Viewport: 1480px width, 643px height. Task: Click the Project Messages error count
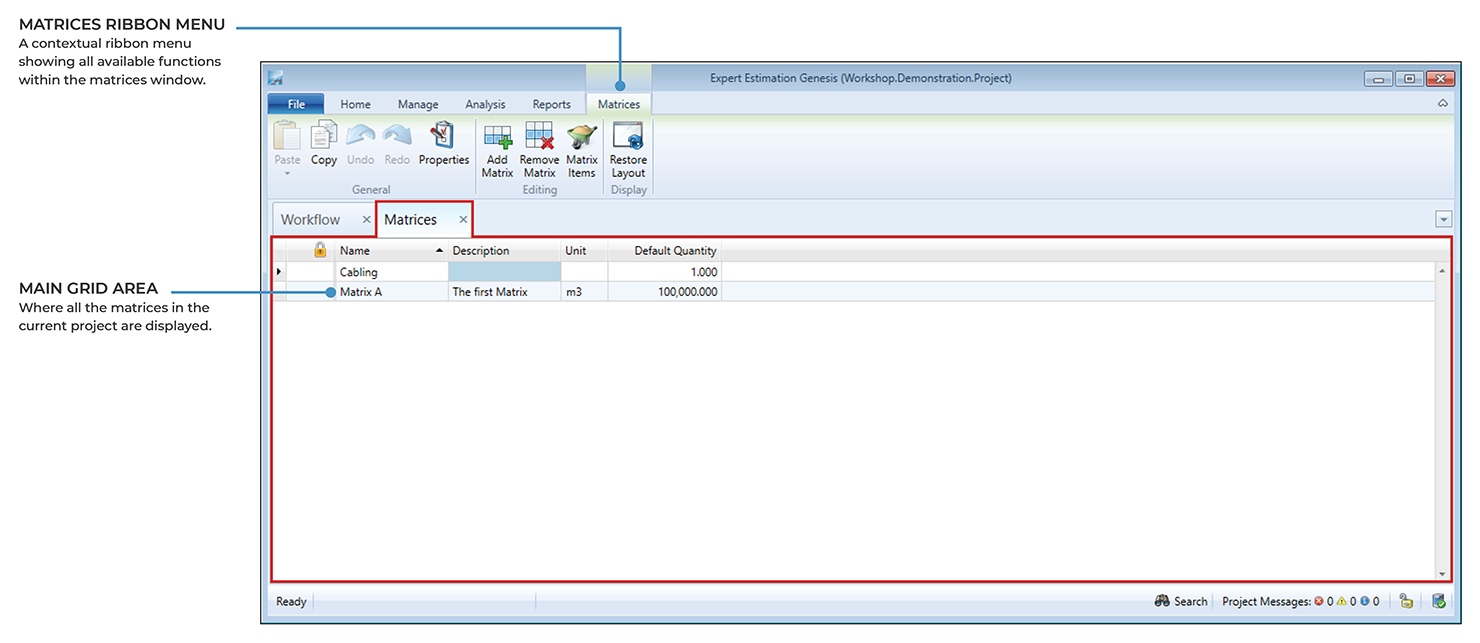point(1323,601)
